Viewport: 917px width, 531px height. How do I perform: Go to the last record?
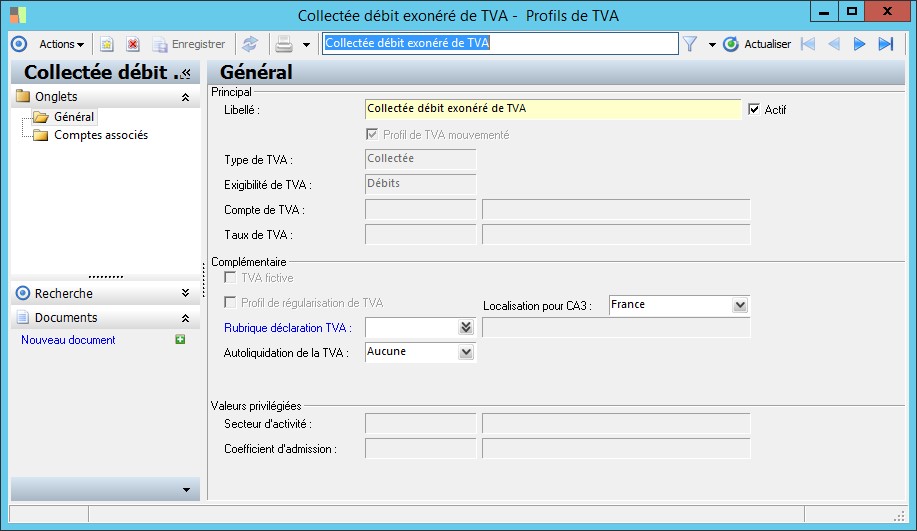(x=886, y=44)
